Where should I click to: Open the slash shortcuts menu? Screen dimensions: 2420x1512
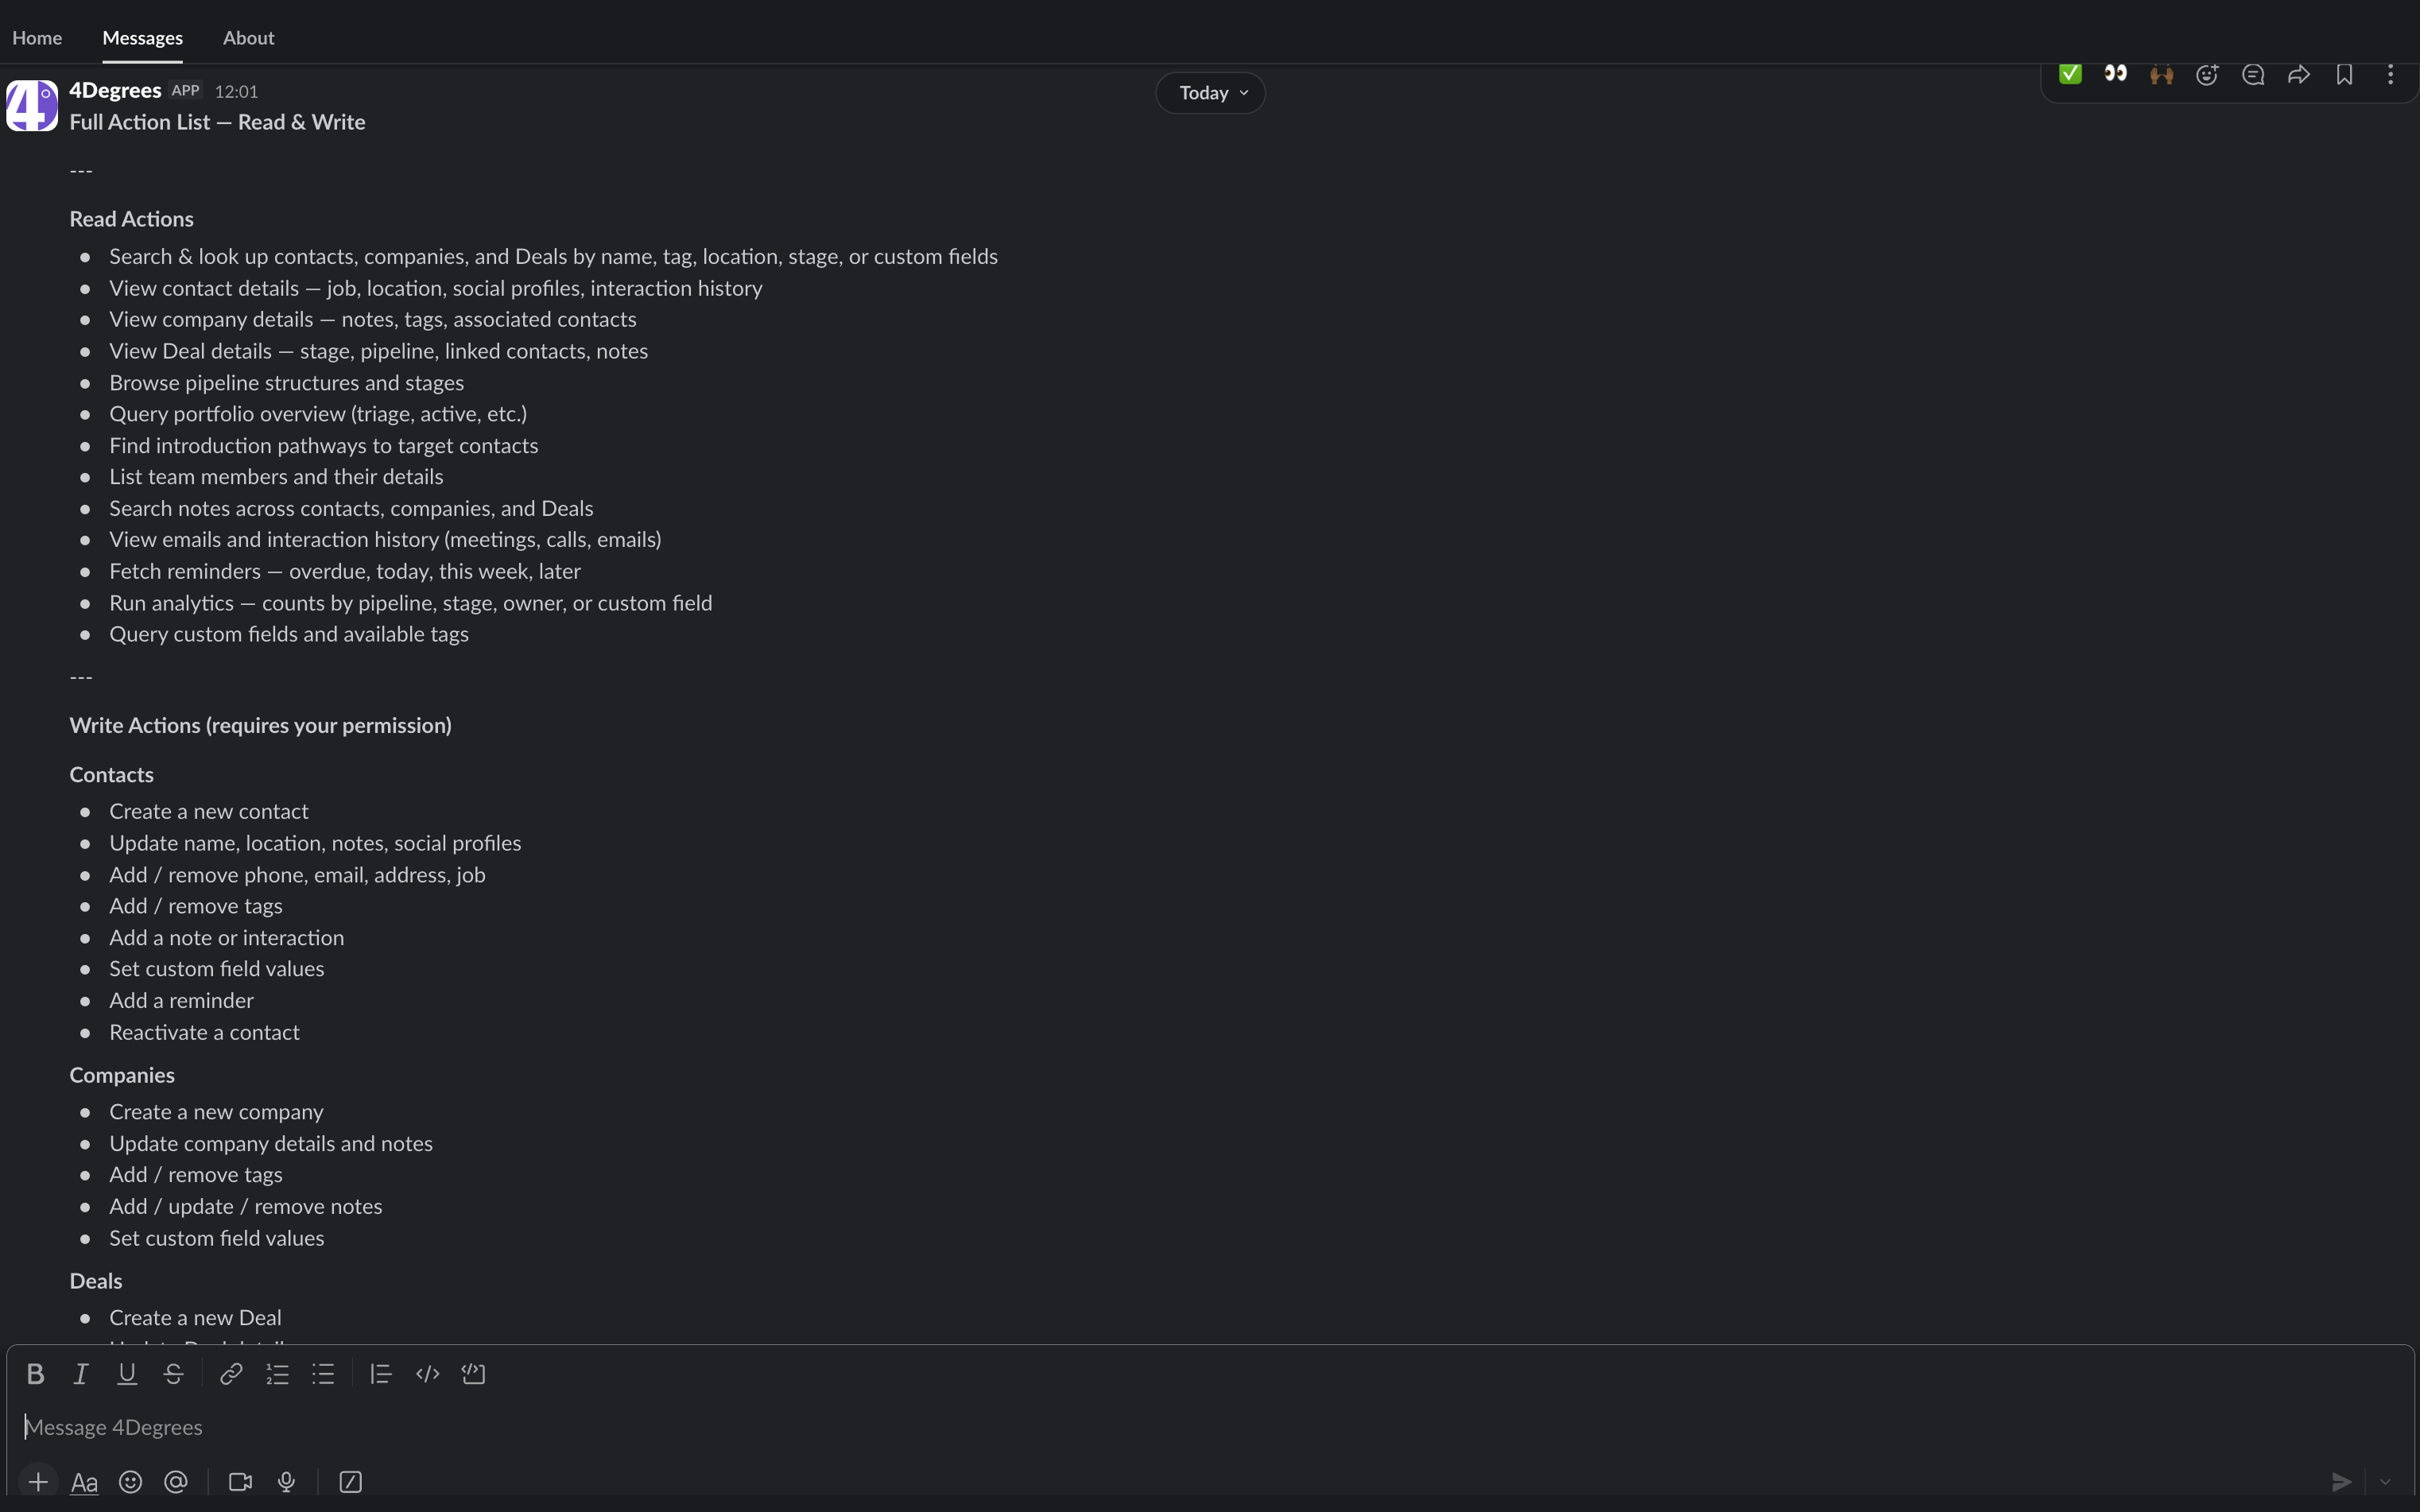pyautogui.click(x=350, y=1482)
